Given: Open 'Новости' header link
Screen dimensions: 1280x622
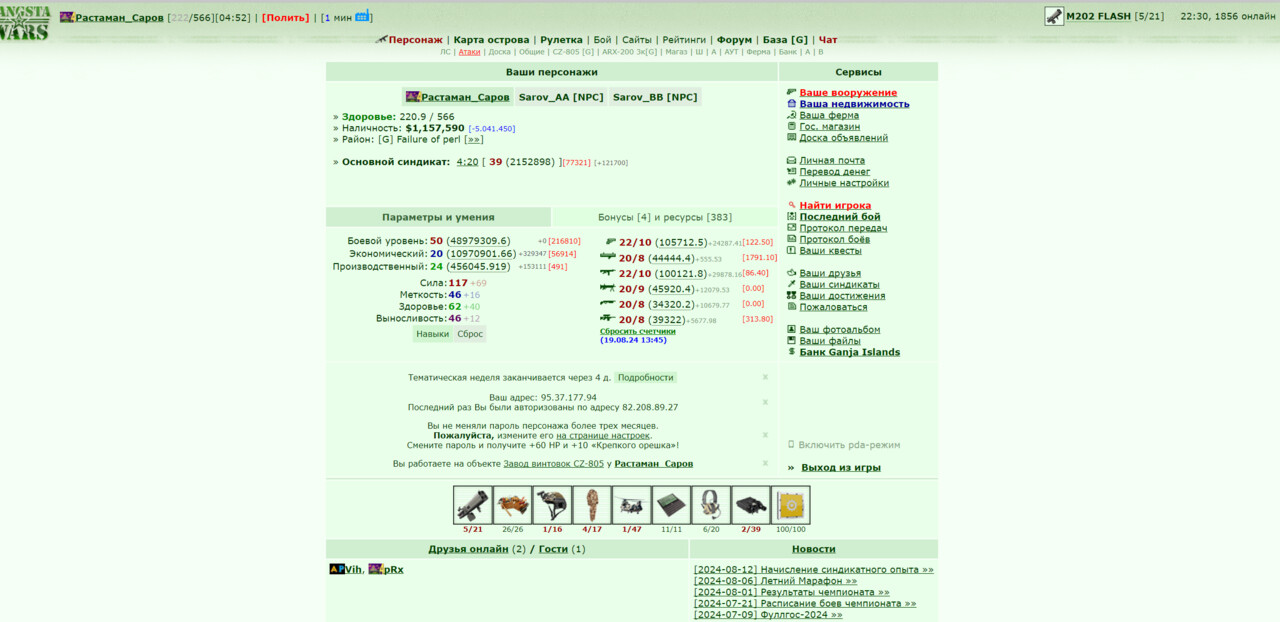Looking at the screenshot, I should pos(813,549).
